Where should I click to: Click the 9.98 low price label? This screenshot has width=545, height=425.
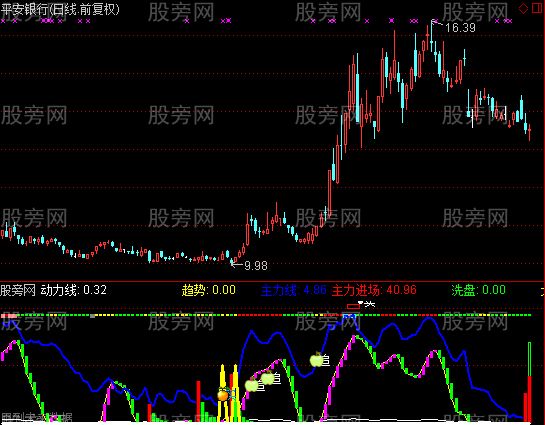(x=256, y=266)
